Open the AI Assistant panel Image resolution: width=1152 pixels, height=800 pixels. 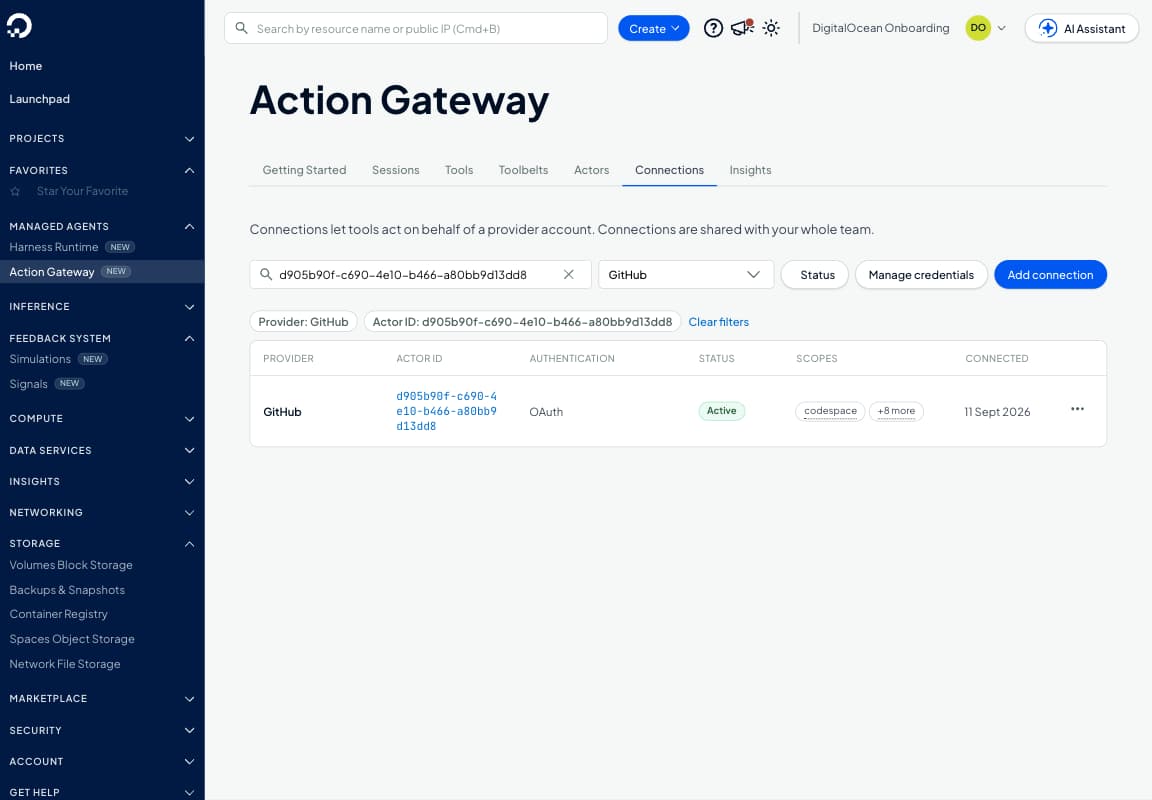1081,29
